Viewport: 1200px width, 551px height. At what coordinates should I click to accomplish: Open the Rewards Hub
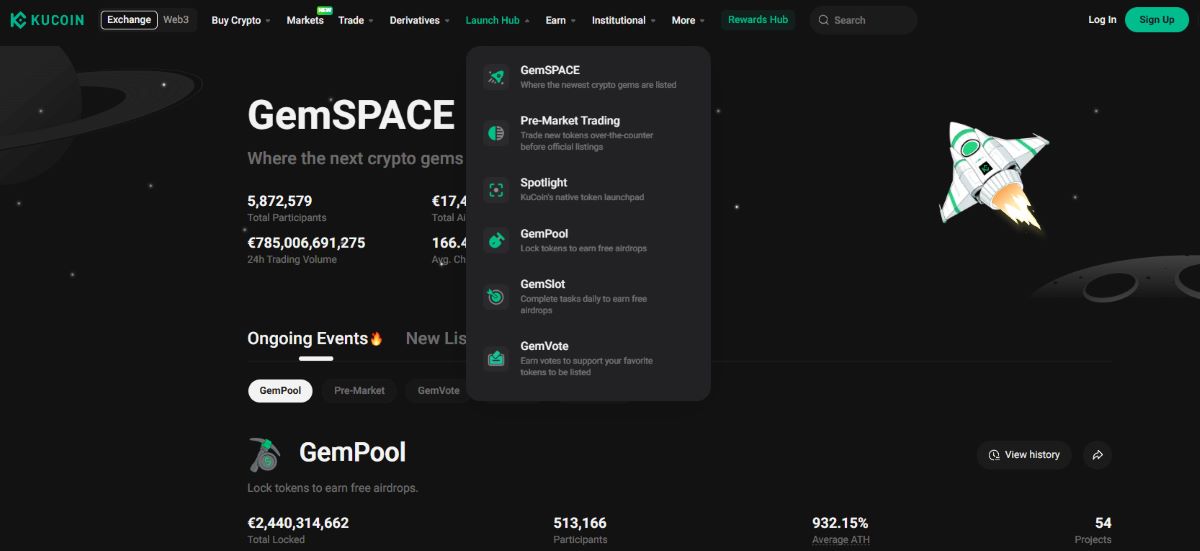pos(758,20)
